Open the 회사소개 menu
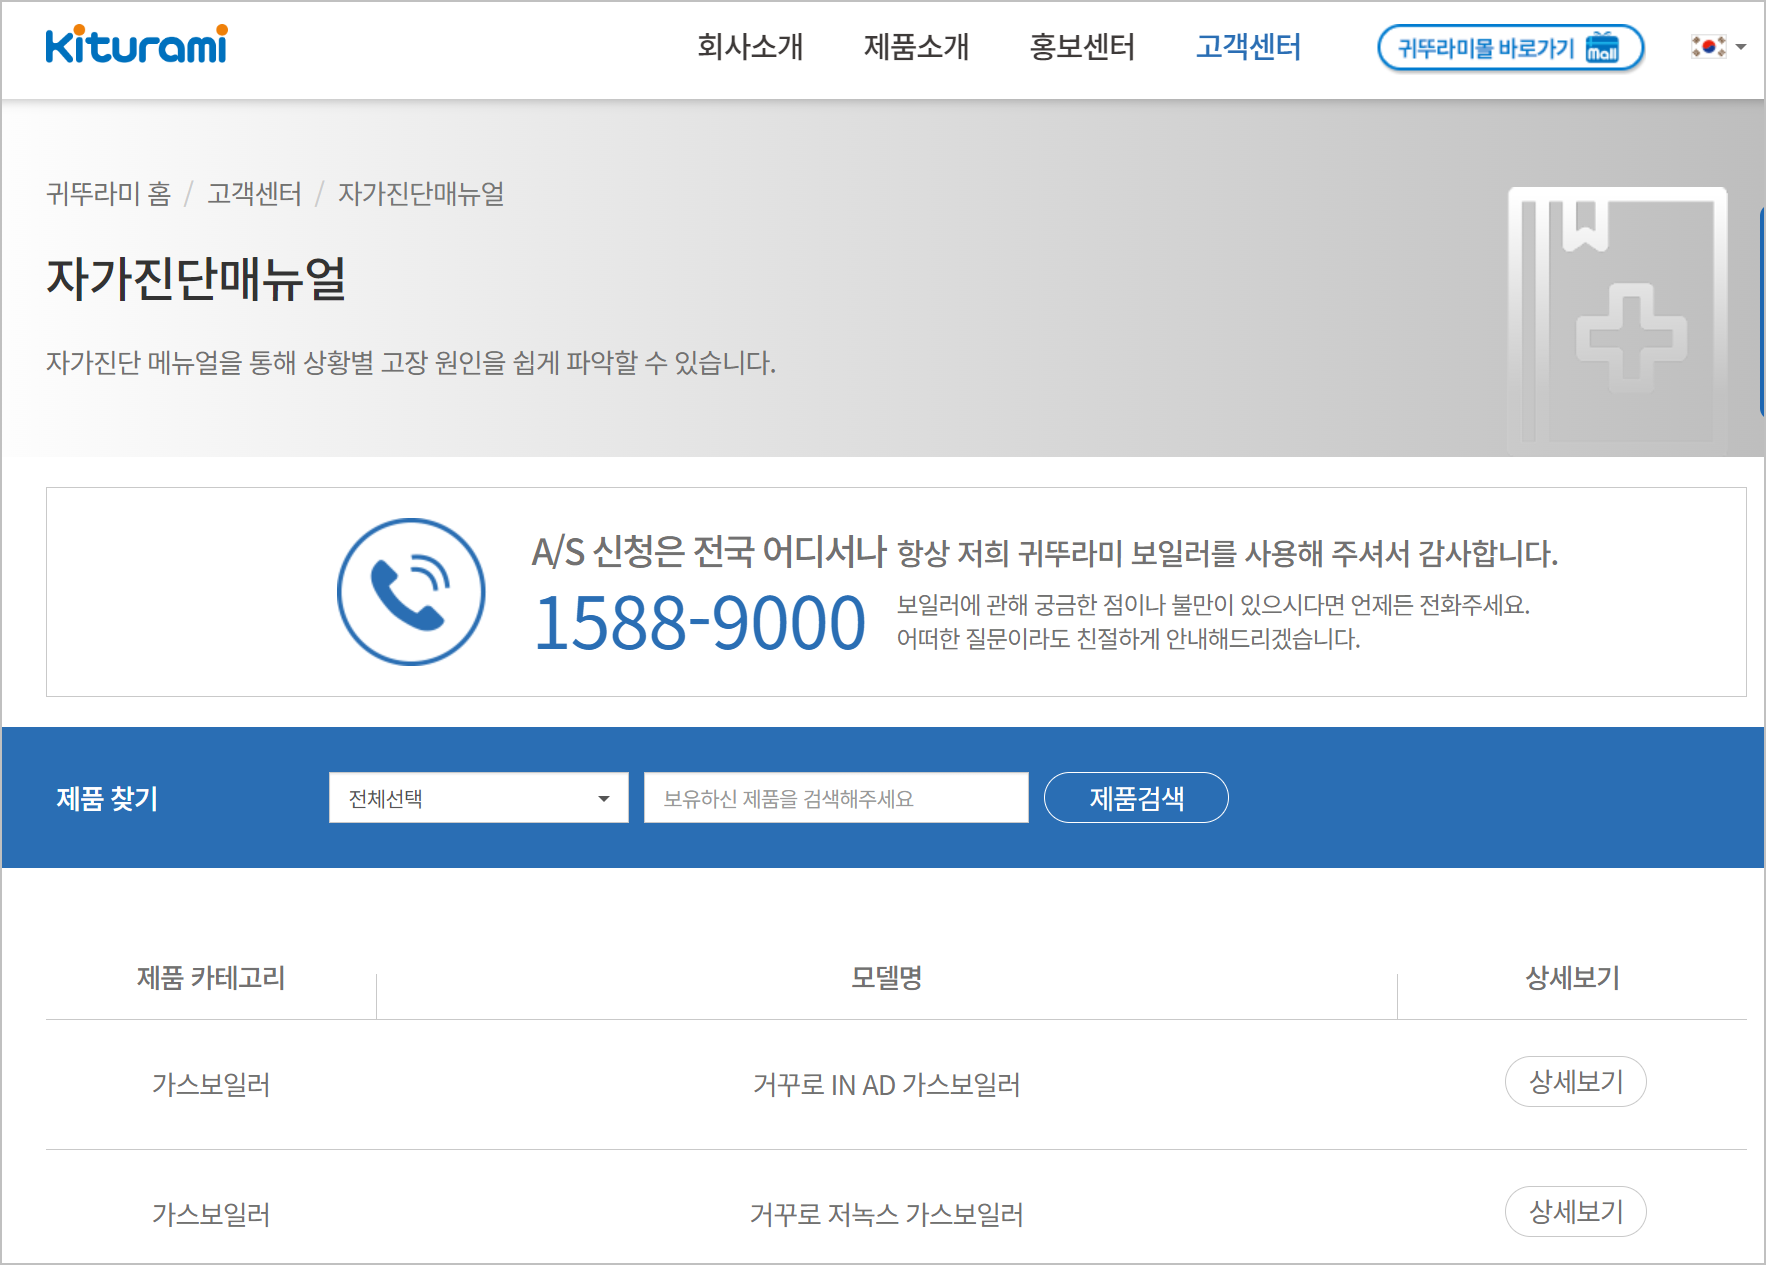 [750, 47]
